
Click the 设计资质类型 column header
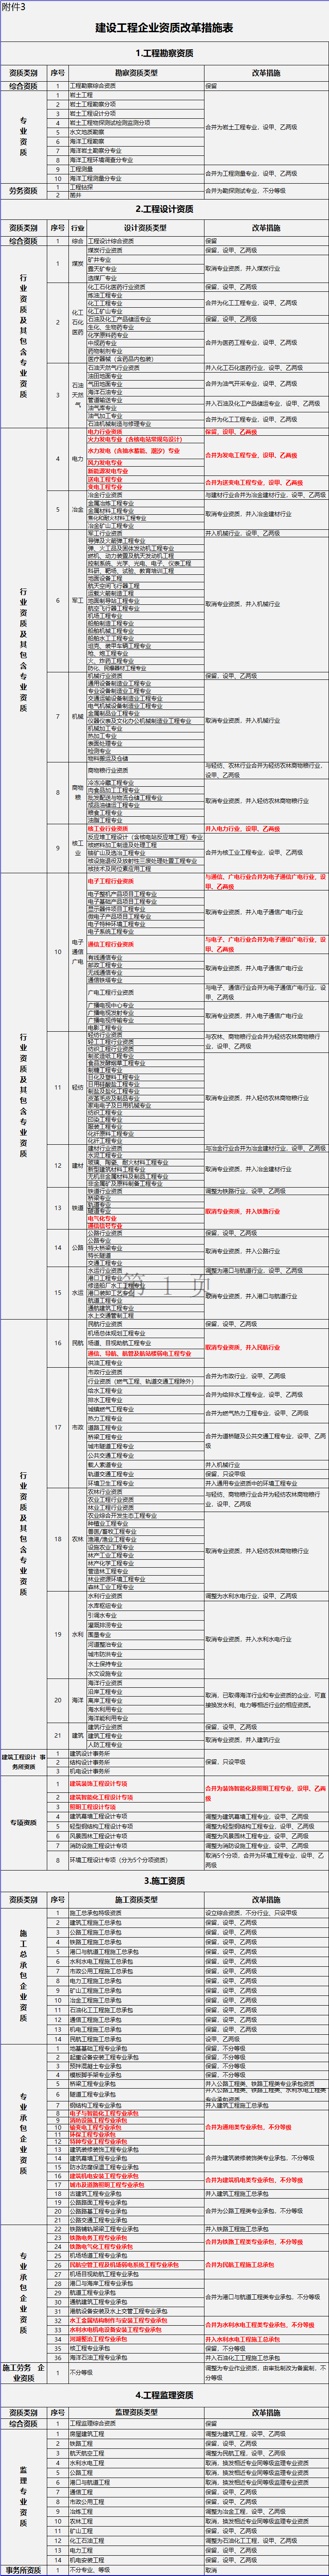(145, 228)
